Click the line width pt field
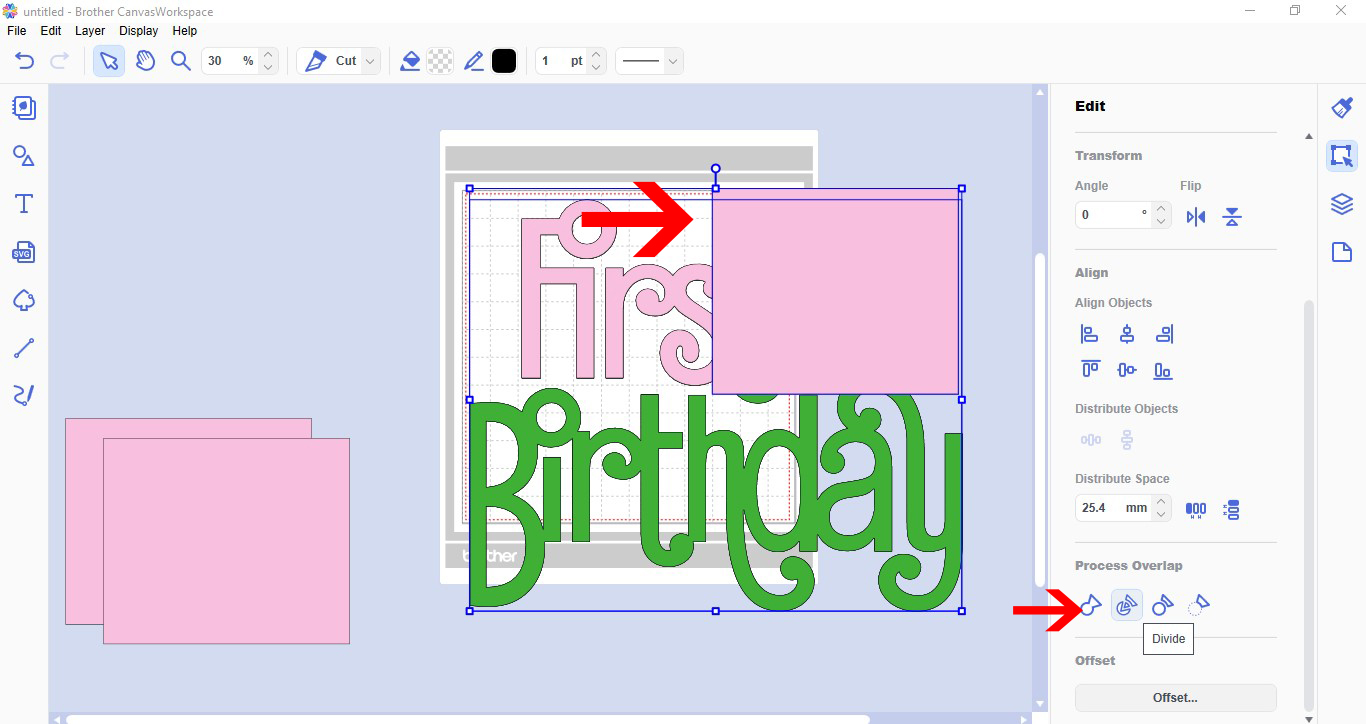 click(561, 61)
